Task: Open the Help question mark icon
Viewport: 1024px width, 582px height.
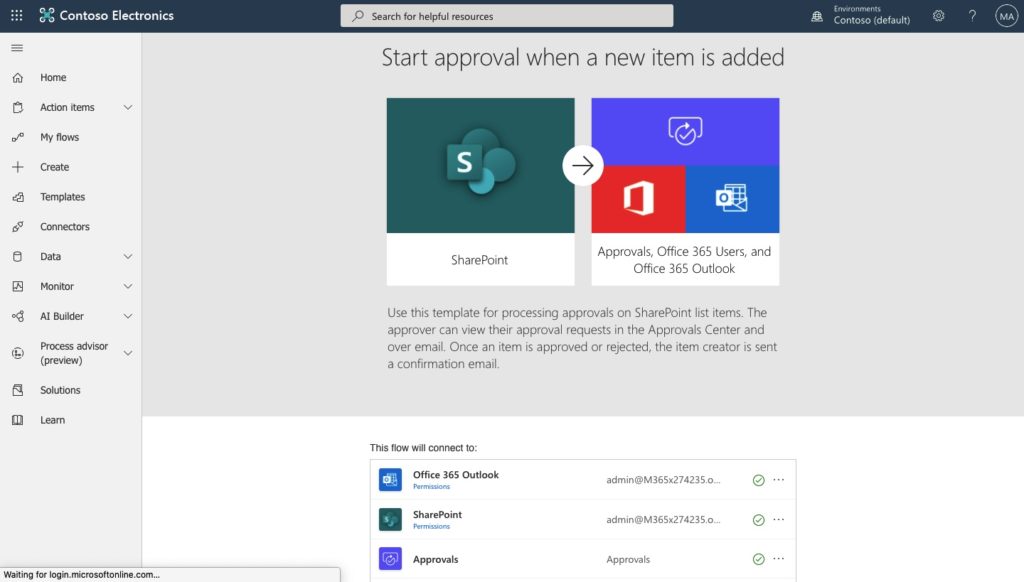Action: coord(972,16)
